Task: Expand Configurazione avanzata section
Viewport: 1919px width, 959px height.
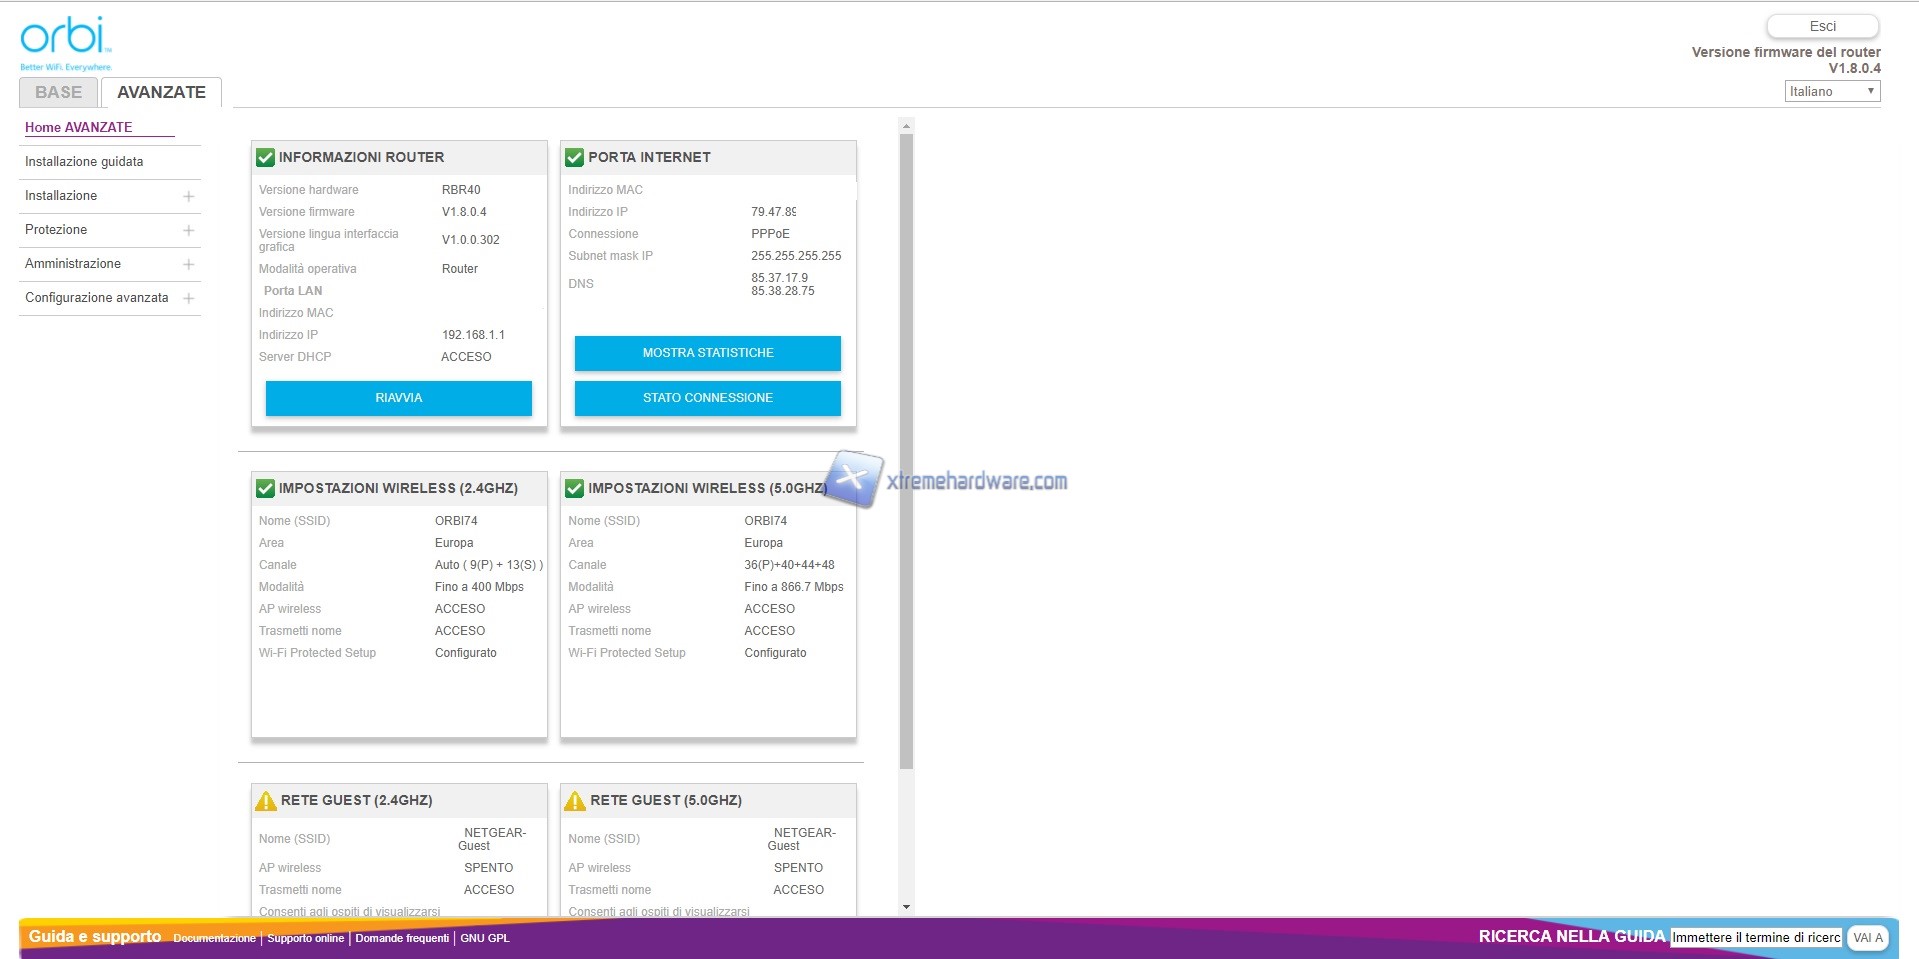Action: pyautogui.click(x=188, y=298)
